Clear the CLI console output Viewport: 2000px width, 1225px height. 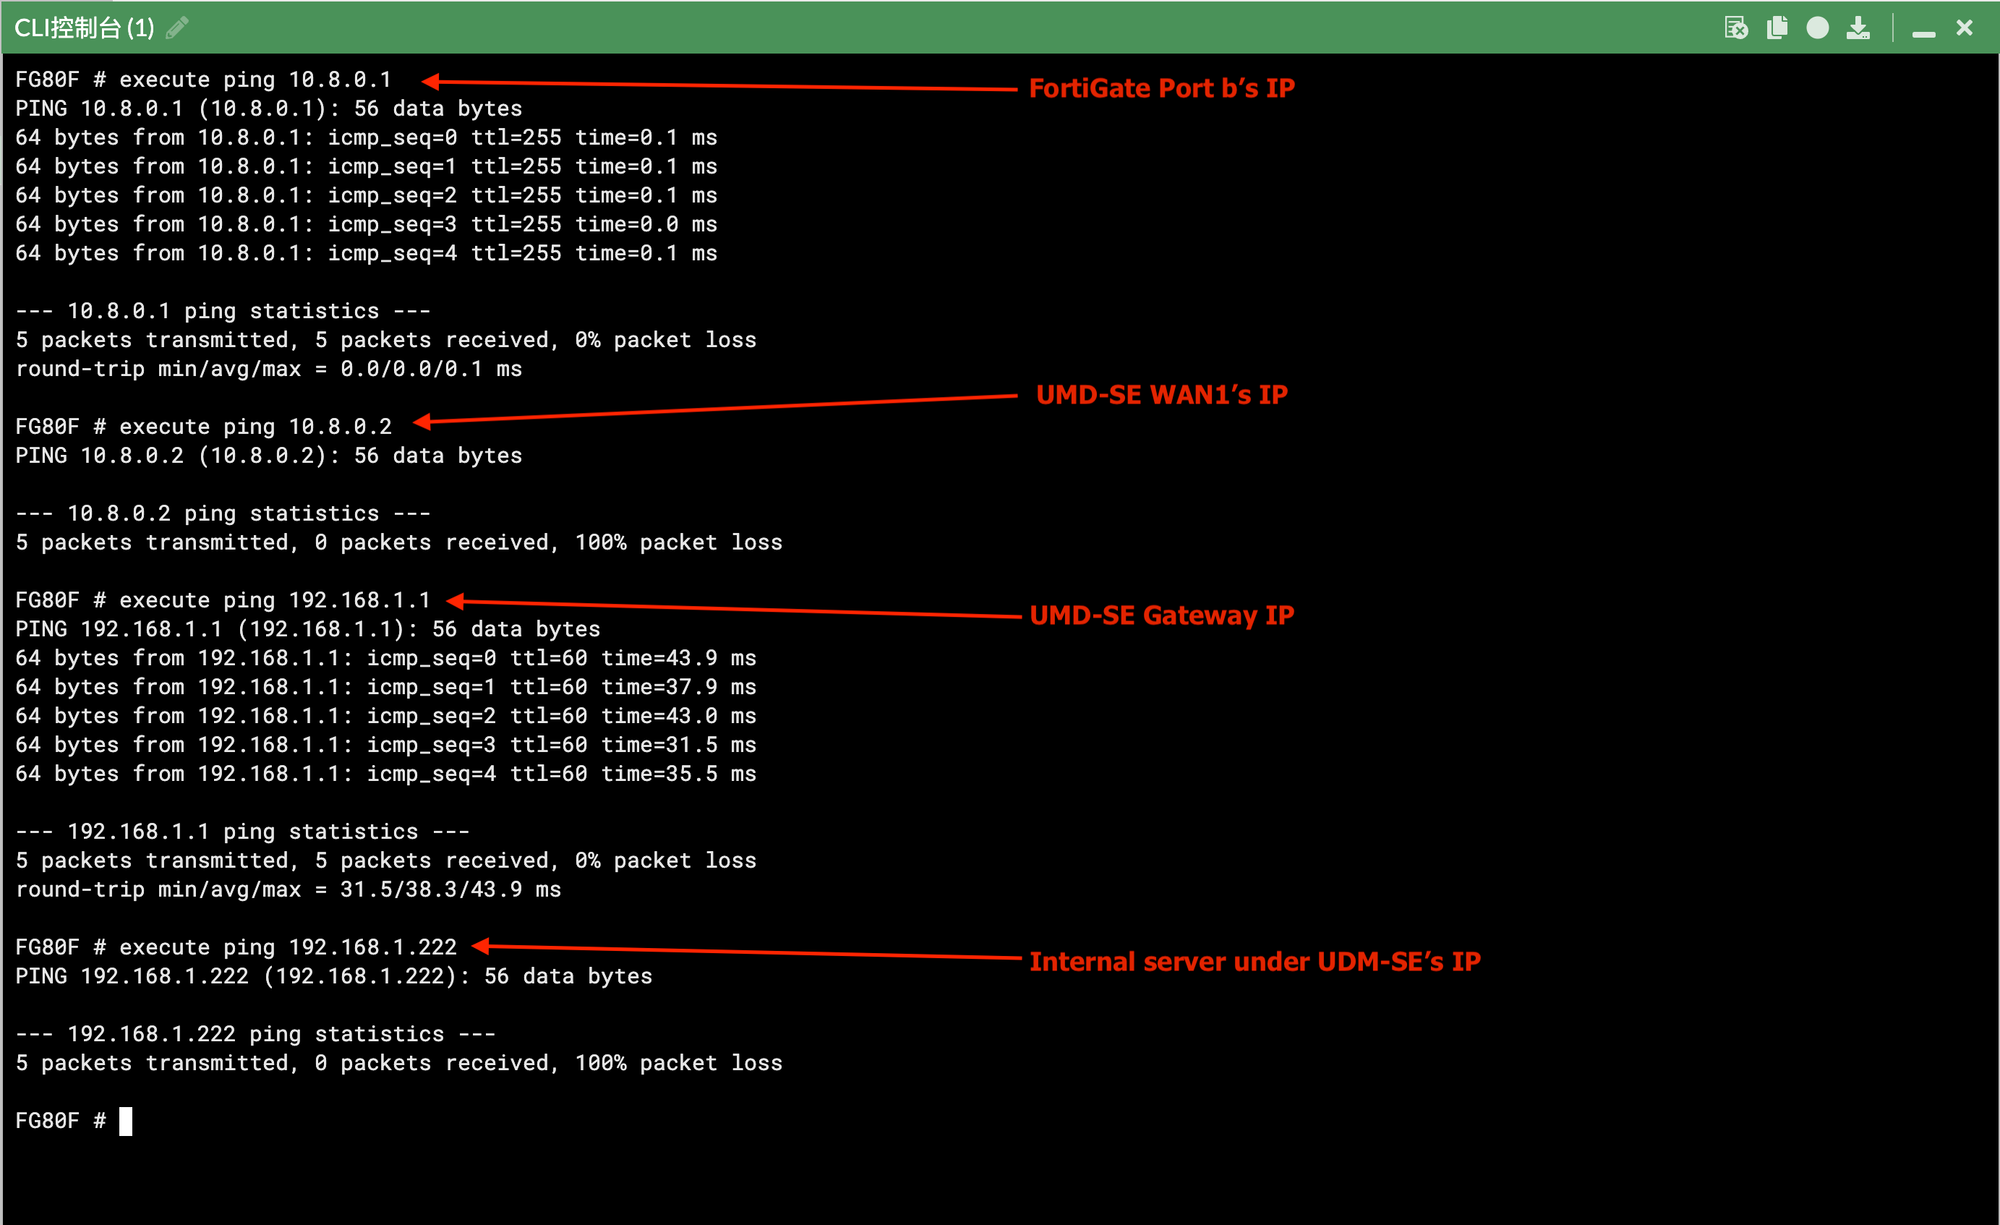coord(1736,28)
